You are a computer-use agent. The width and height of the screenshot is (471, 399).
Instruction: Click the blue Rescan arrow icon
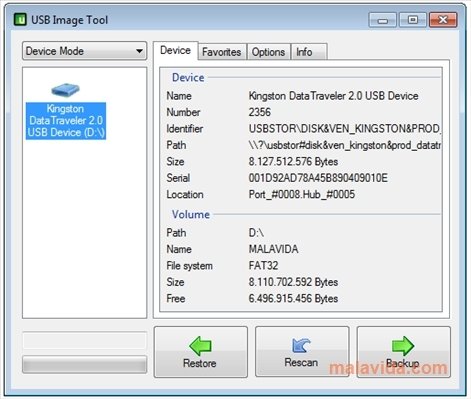[x=301, y=346]
